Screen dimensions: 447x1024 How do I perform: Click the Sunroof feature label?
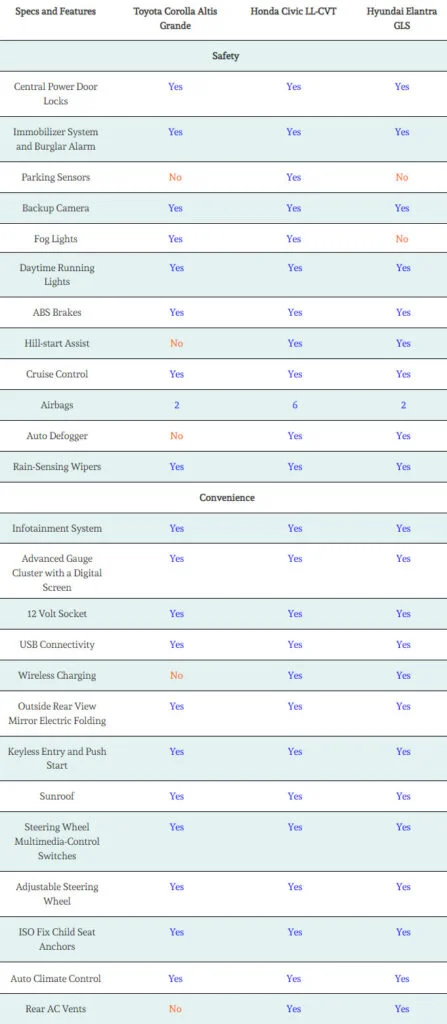coord(56,797)
